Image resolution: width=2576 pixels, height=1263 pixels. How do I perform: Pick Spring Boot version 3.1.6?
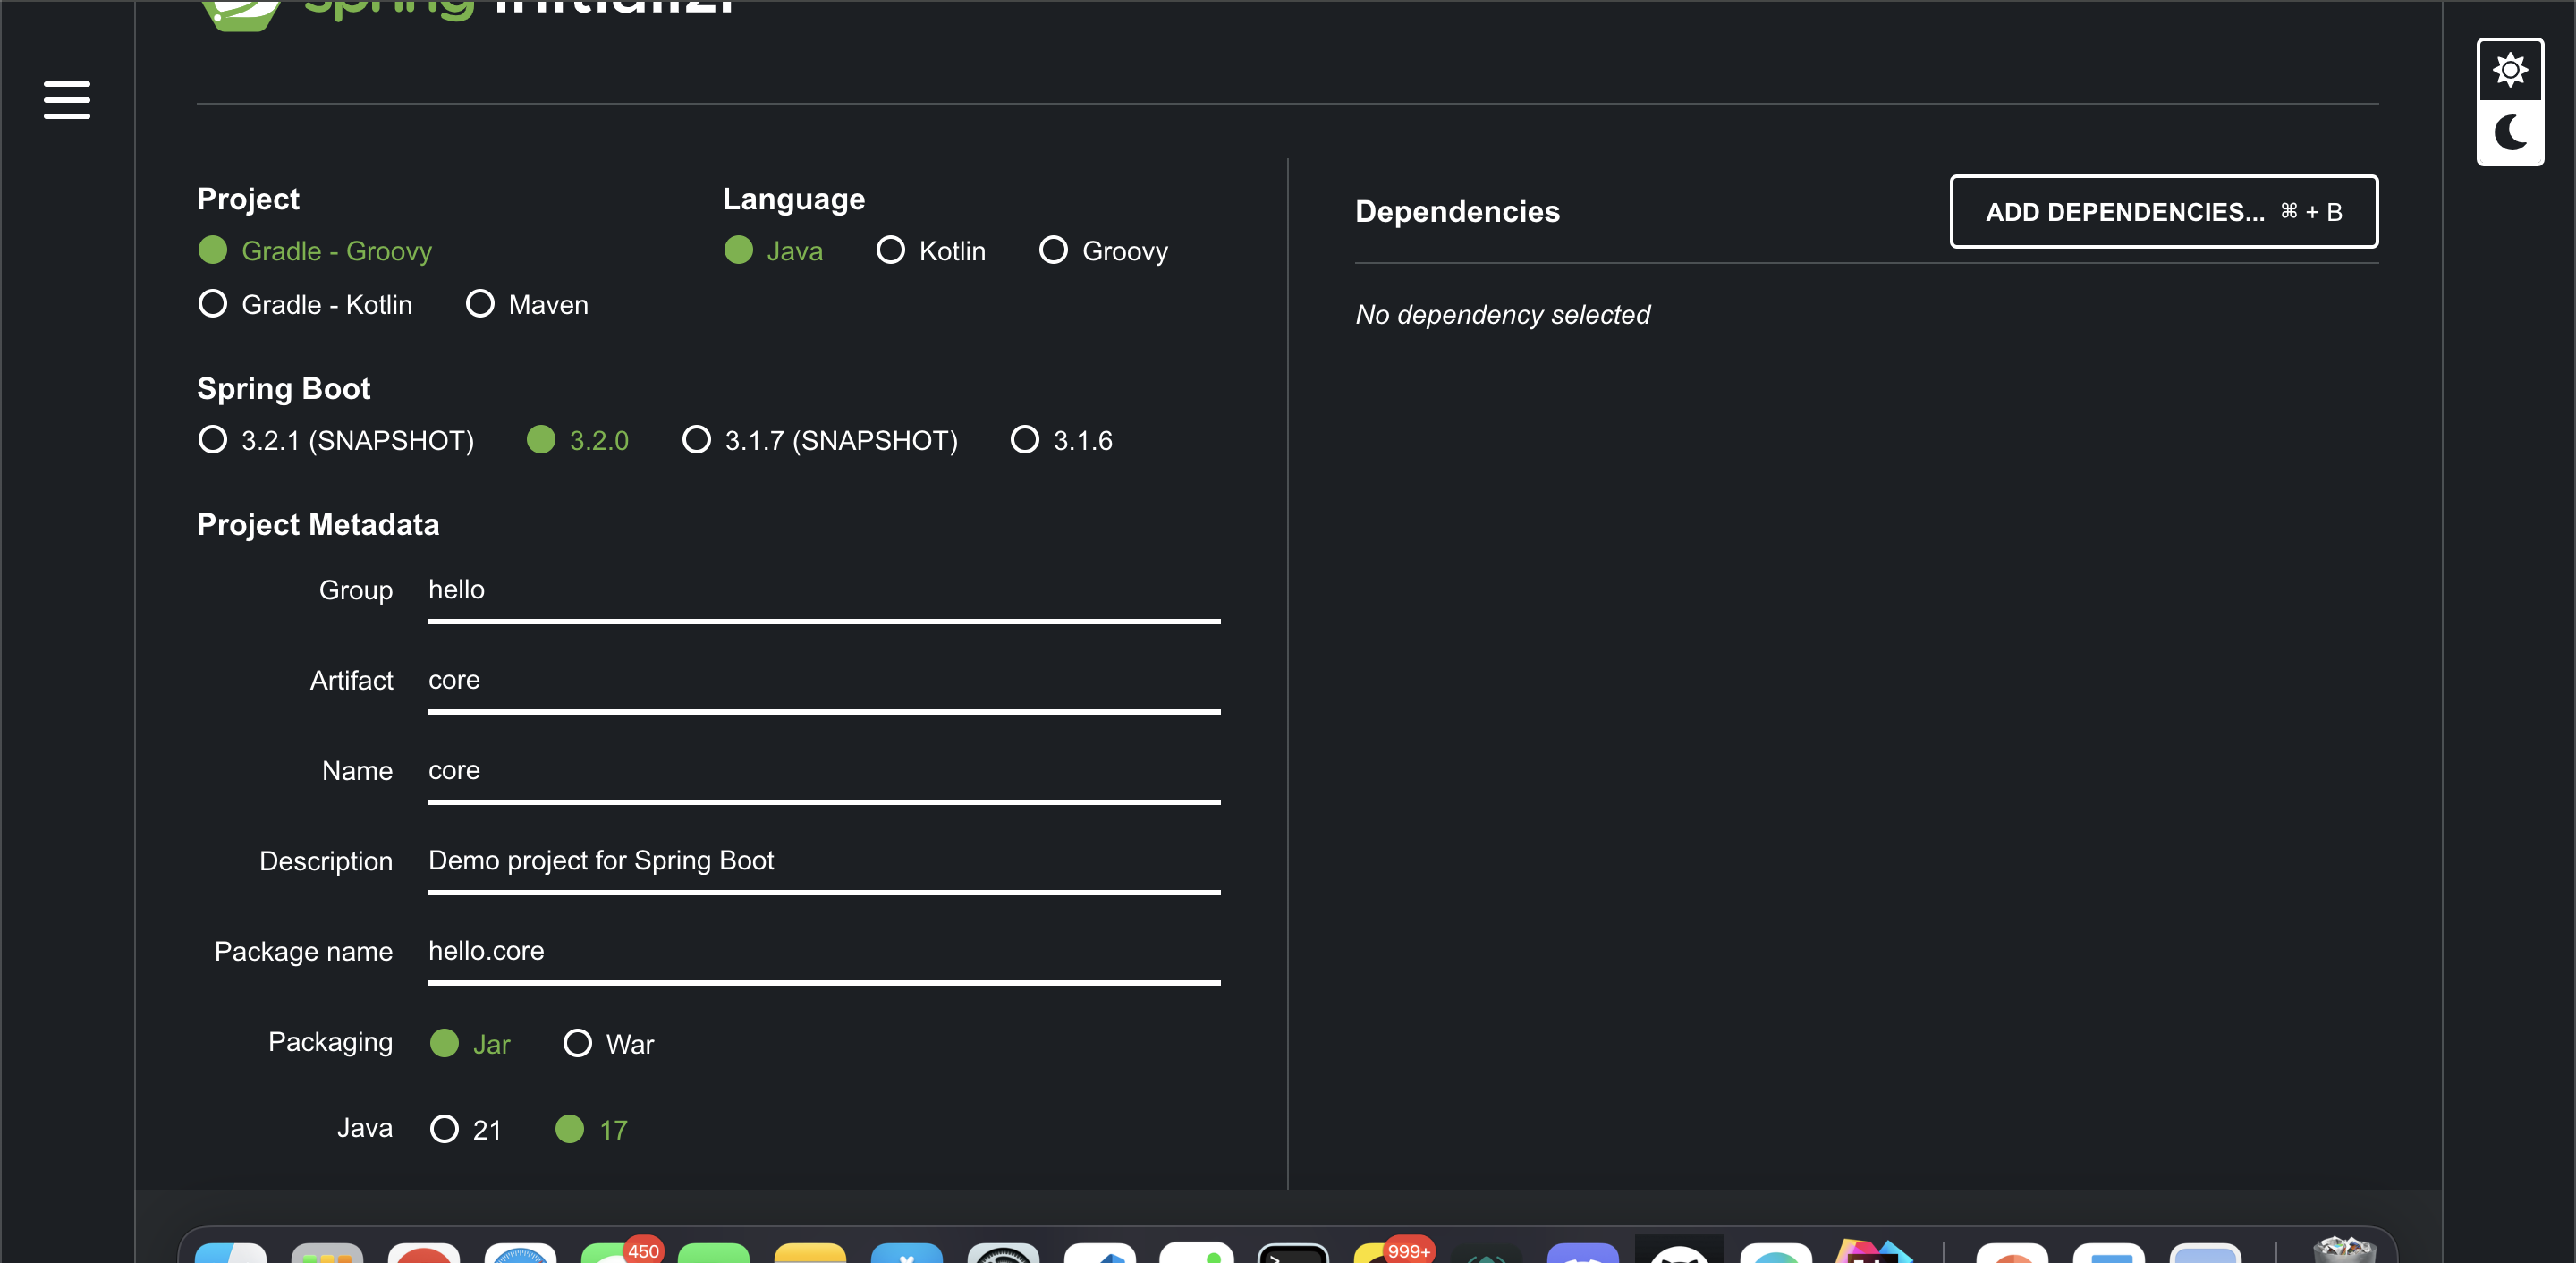[1061, 440]
